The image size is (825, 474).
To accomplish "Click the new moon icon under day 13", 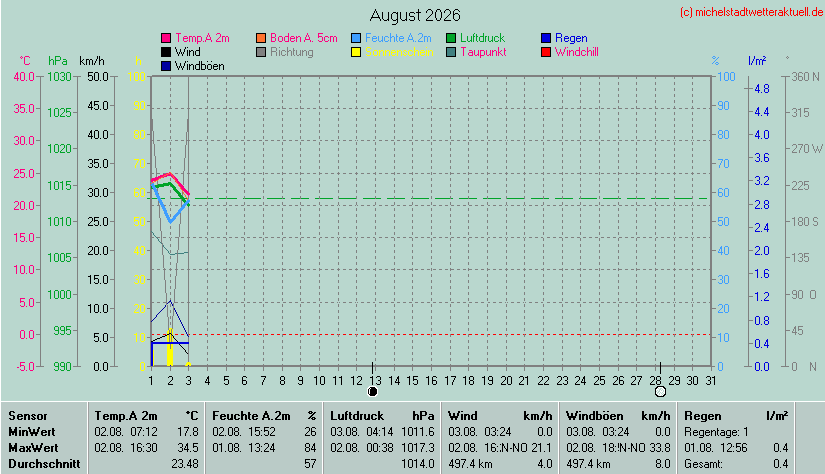I will [x=373, y=391].
